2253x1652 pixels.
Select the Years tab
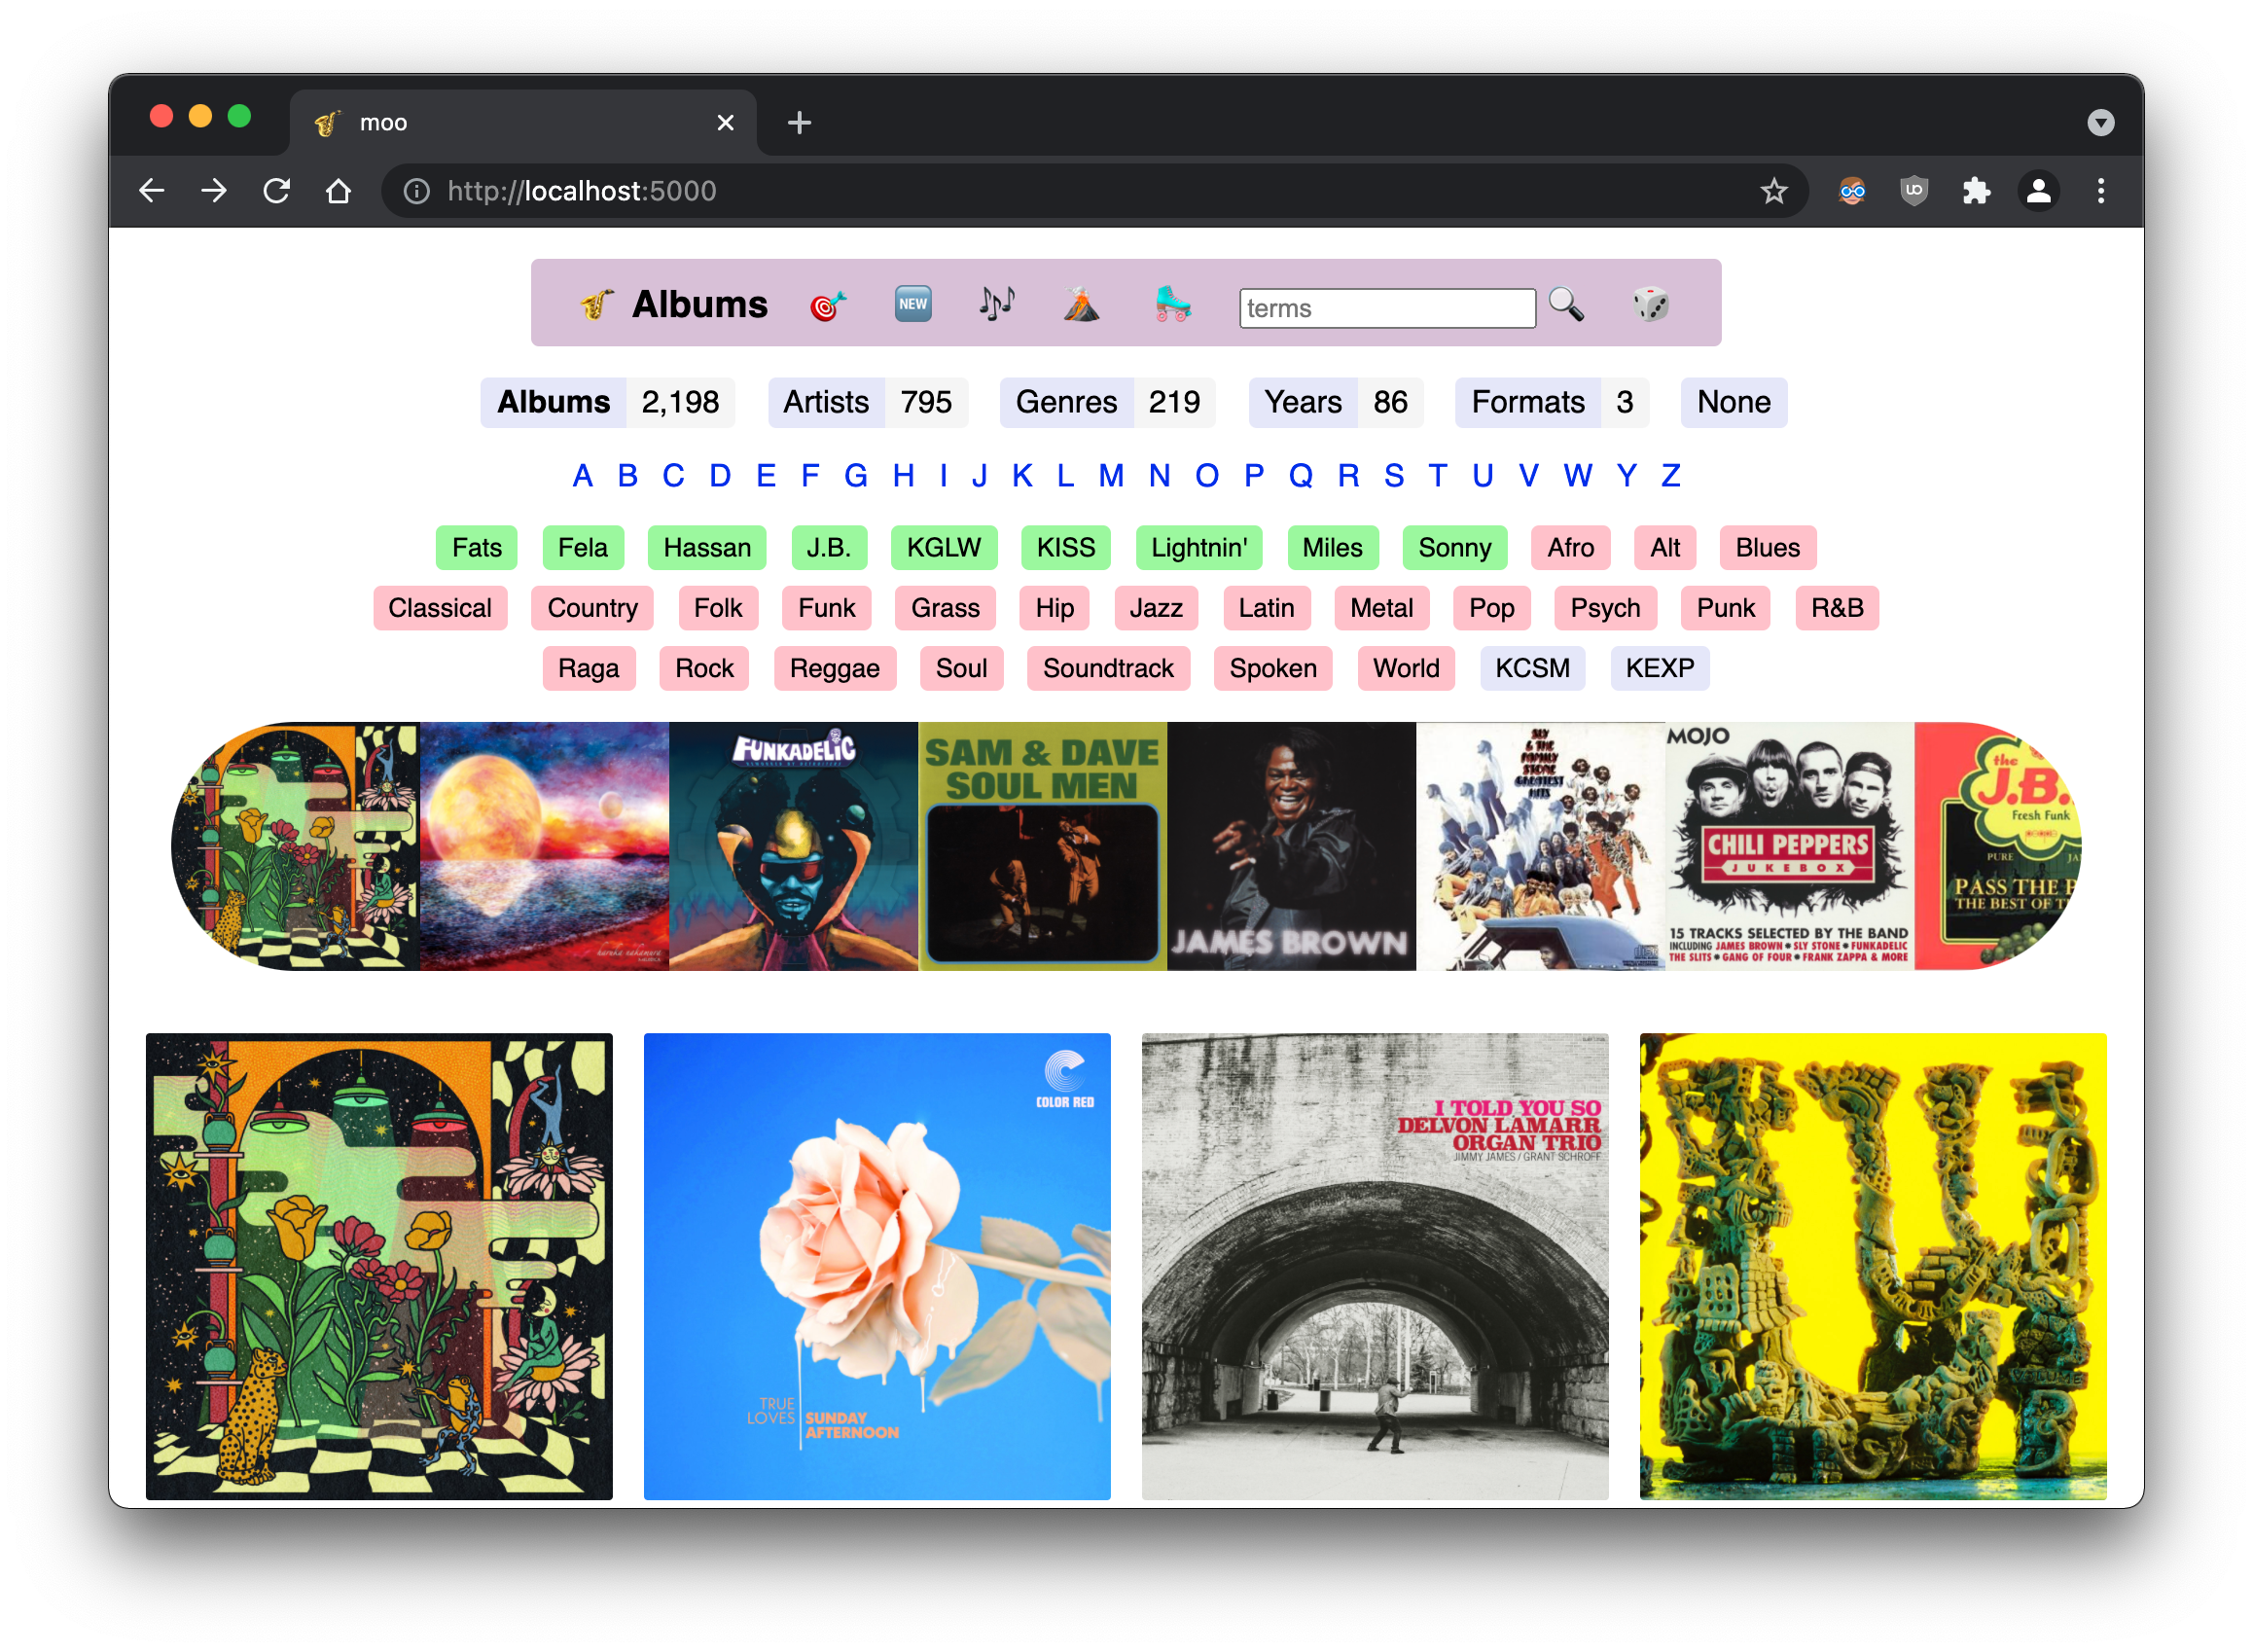pyautogui.click(x=1302, y=402)
